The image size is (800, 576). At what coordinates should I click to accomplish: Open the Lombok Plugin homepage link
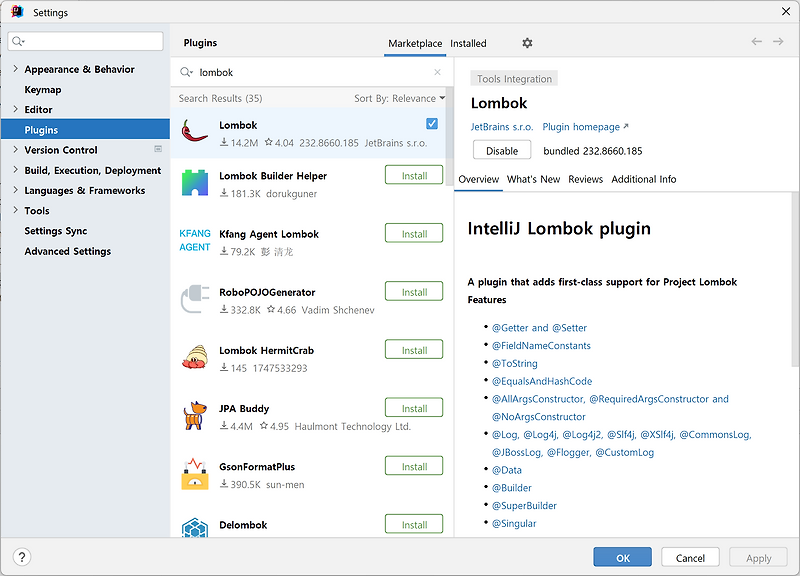pos(580,127)
